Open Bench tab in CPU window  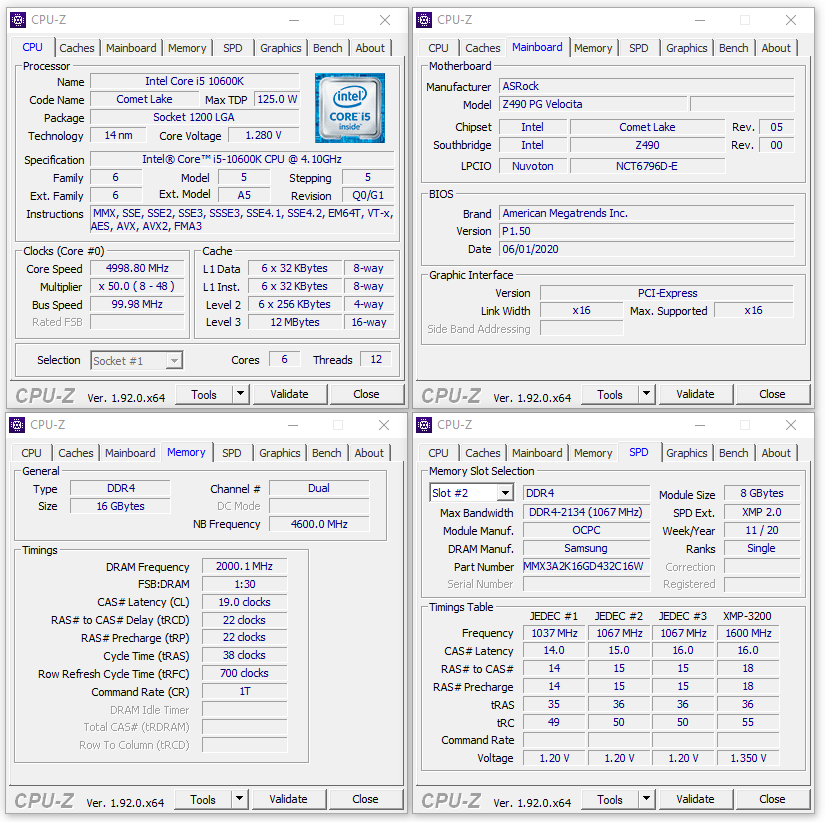(x=327, y=48)
